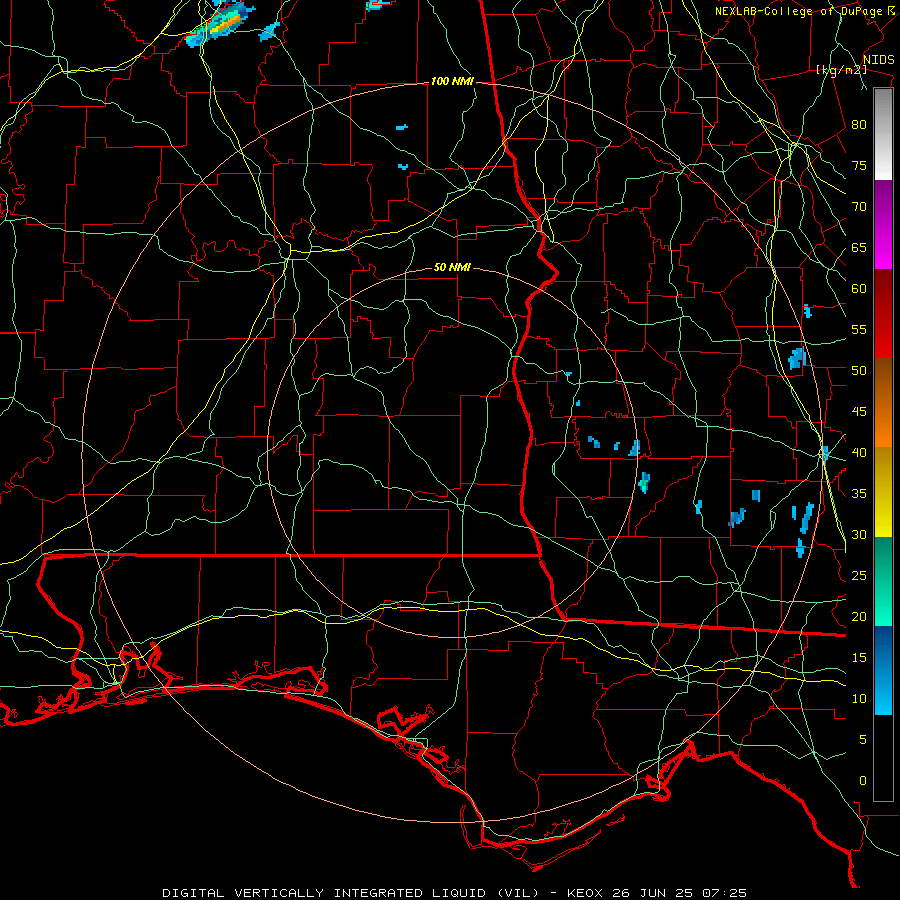Screen dimensions: 900x900
Task: Click the 50 value on the scale
Action: (x=859, y=371)
